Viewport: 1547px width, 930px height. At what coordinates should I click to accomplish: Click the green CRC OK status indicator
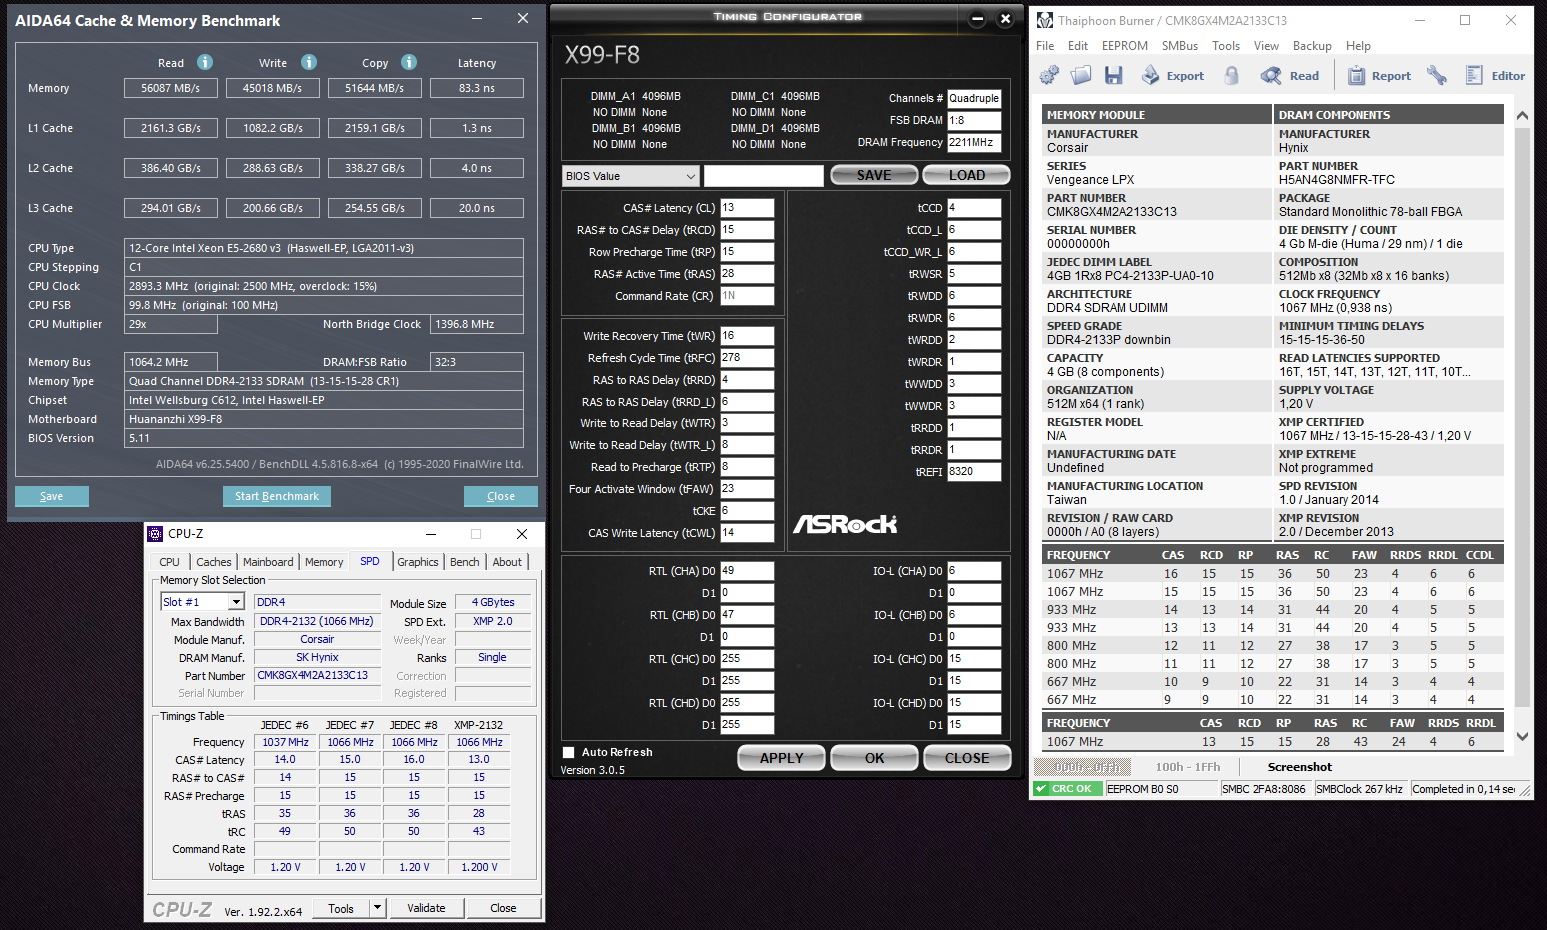(x=1068, y=789)
